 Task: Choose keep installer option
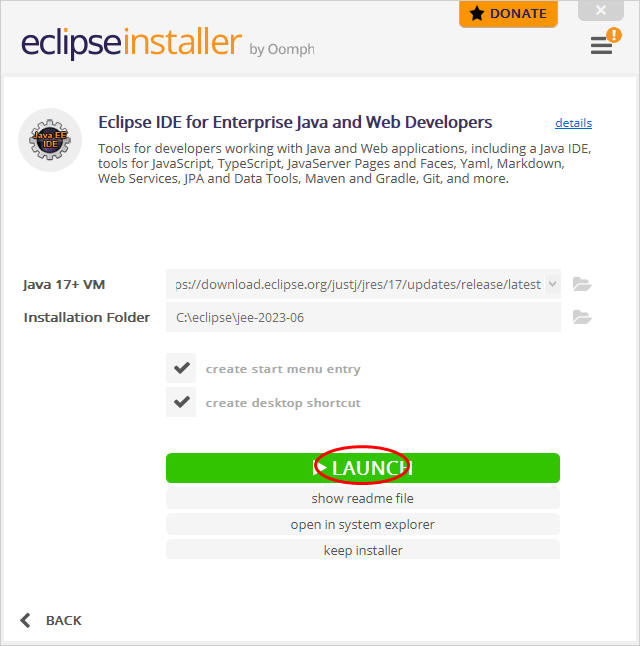(x=363, y=550)
